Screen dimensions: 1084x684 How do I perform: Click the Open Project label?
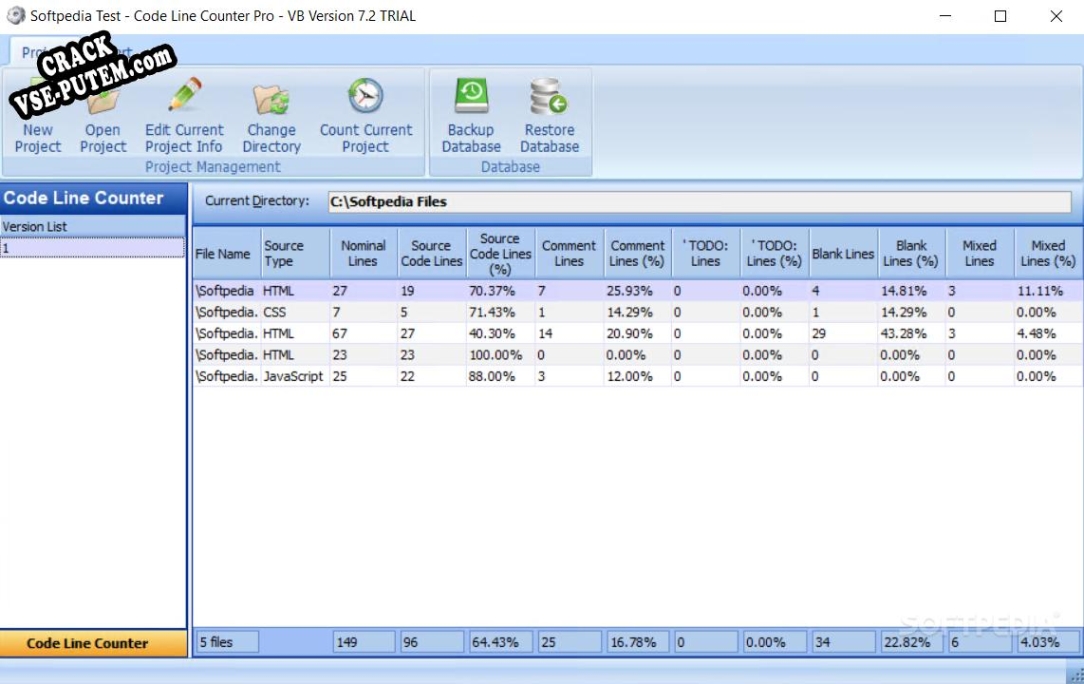[x=103, y=138]
